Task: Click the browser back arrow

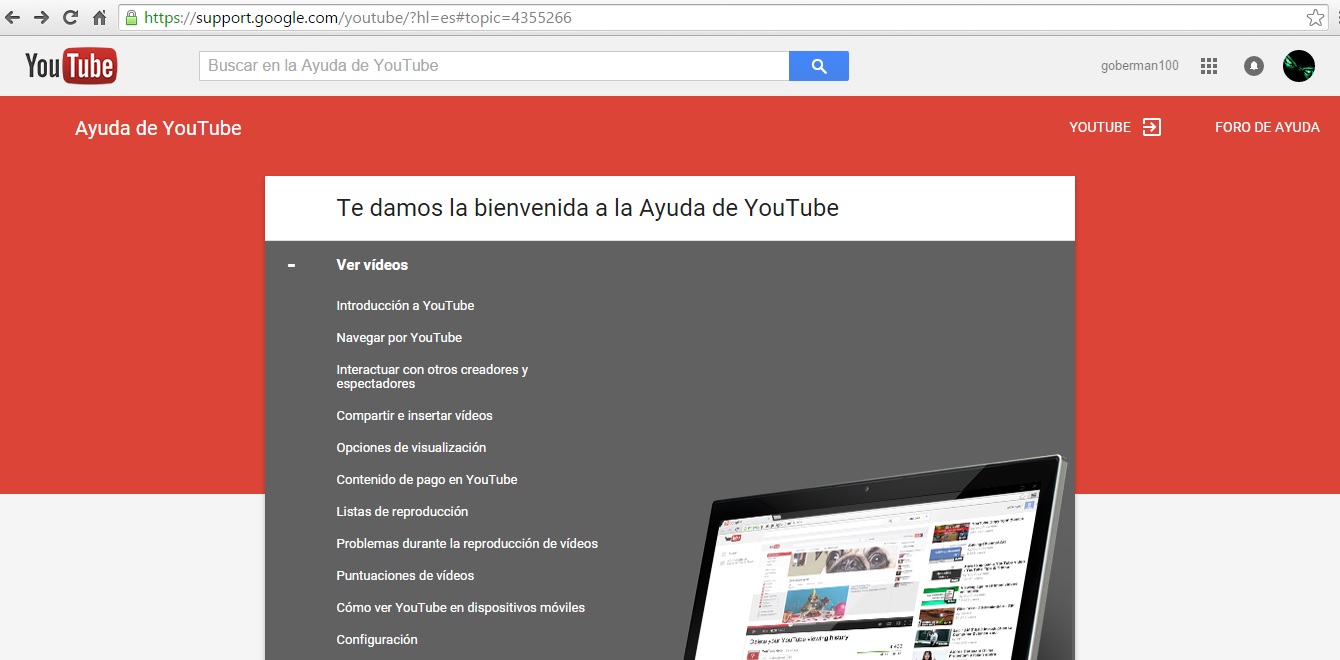Action: [13, 17]
